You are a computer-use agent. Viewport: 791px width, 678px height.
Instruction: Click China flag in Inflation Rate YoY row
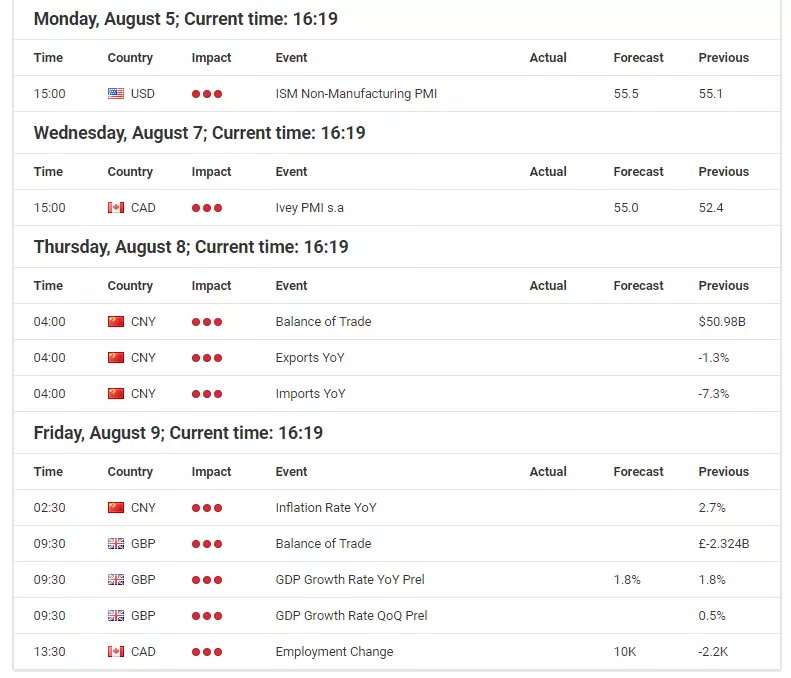(x=116, y=507)
